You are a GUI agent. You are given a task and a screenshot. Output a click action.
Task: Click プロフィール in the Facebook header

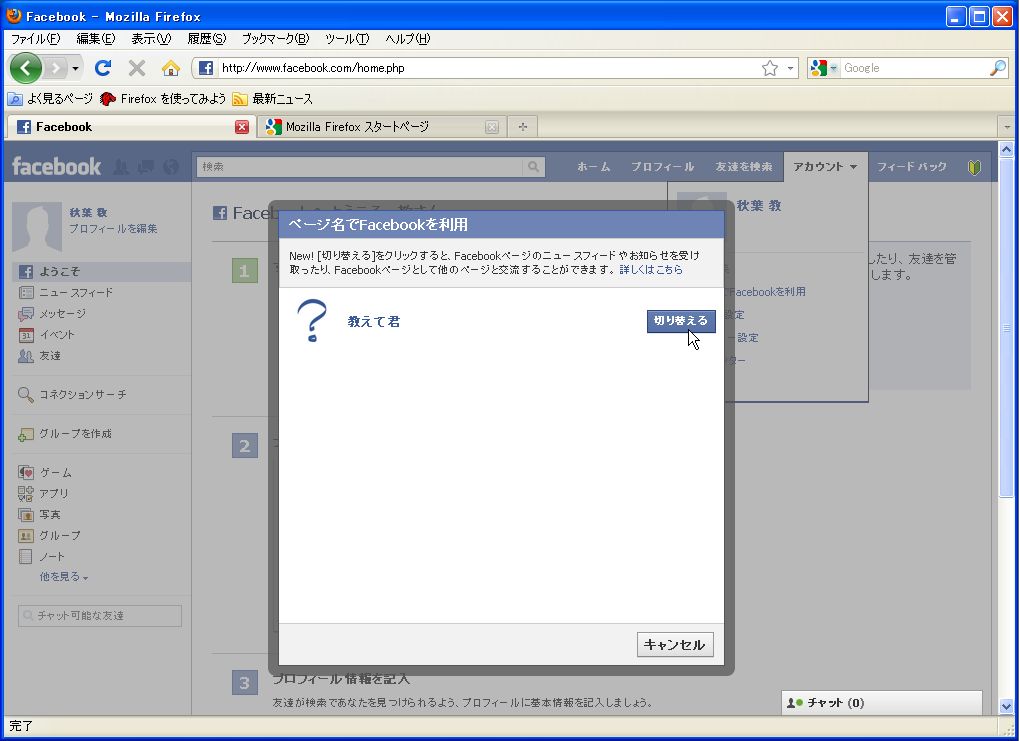662,166
